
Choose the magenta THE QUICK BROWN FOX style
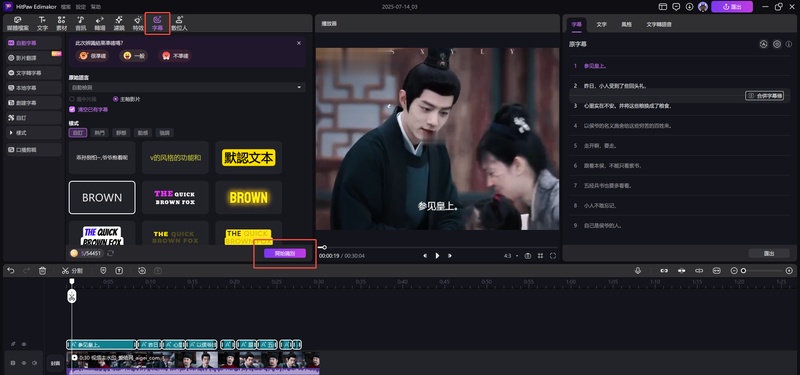[175, 197]
